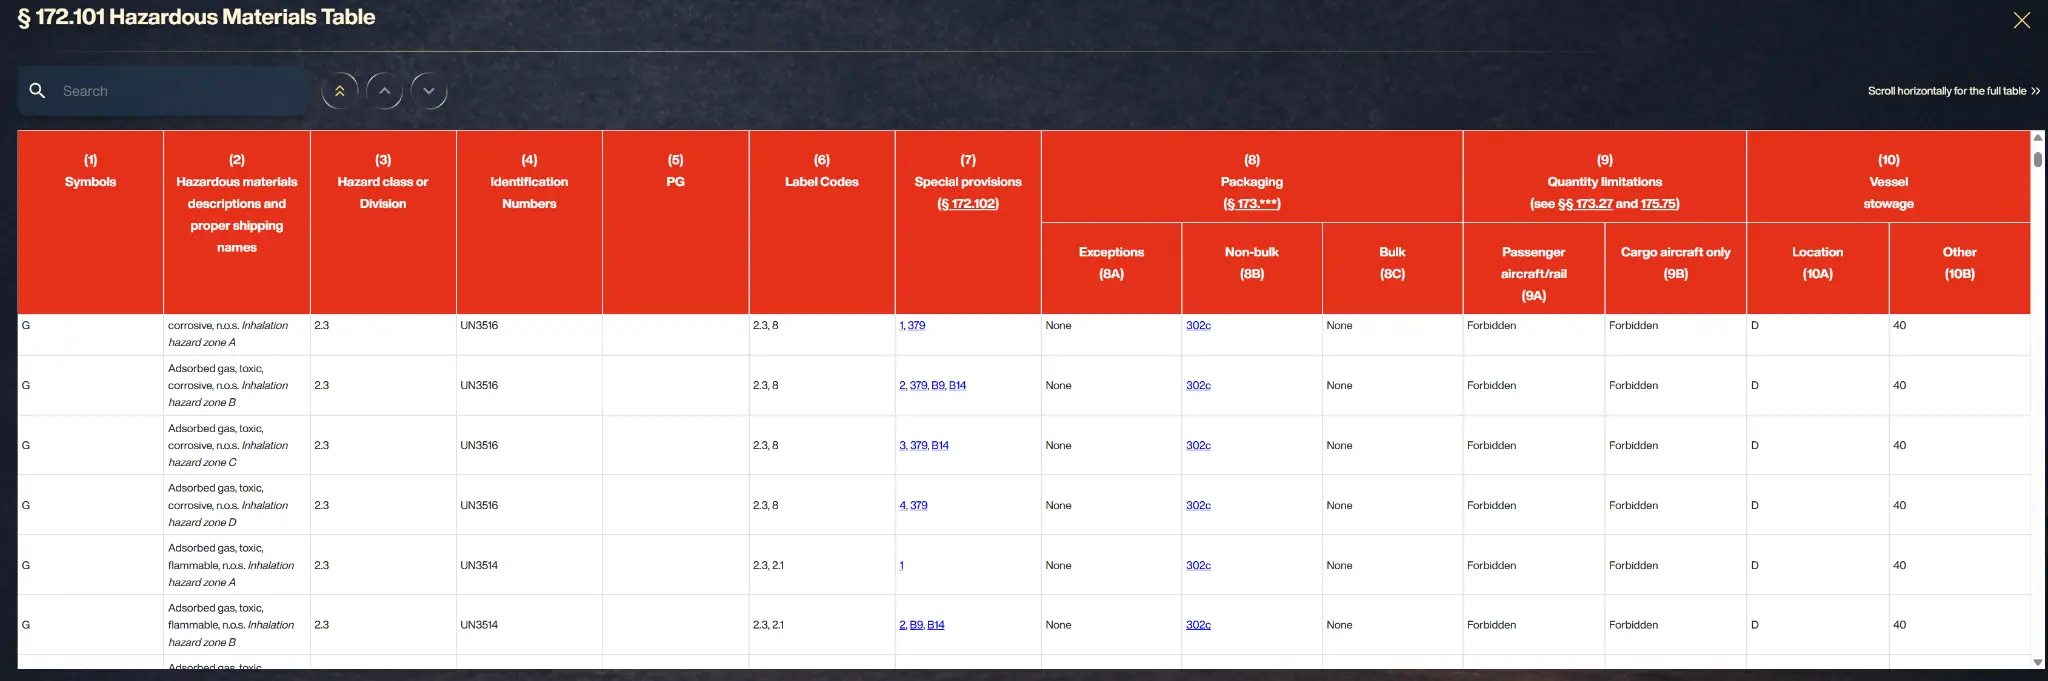Click the 'Bulk (8C)' sub-header
The width and height of the screenshot is (2048, 681).
(1392, 268)
